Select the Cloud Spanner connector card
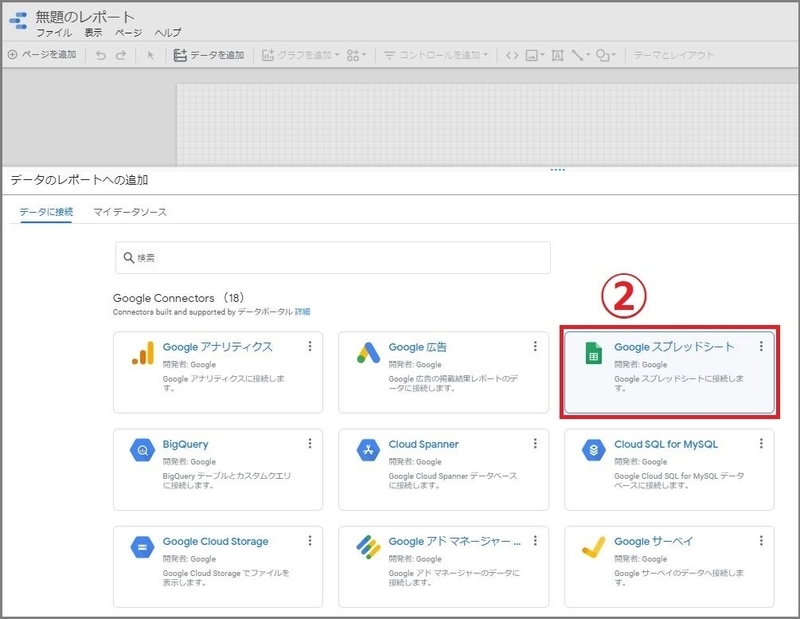The image size is (800, 619). [x=443, y=469]
